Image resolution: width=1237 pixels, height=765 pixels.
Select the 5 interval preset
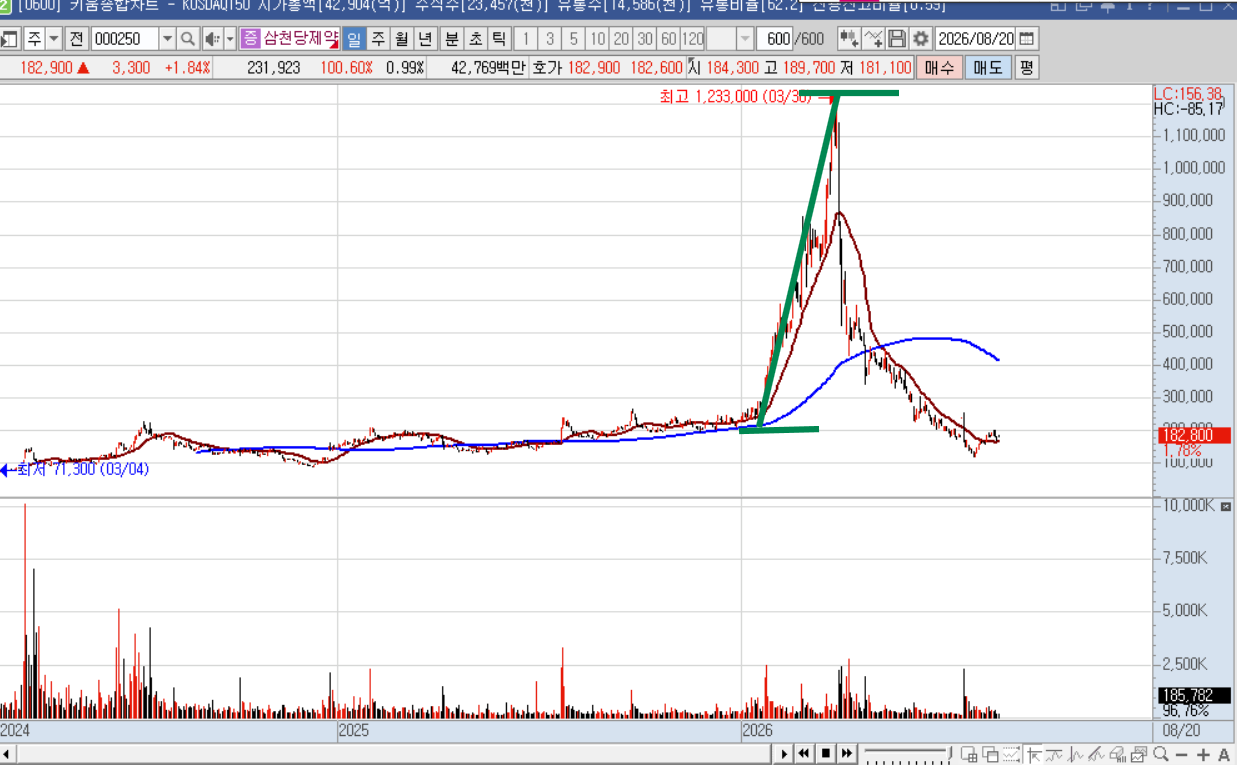click(x=573, y=39)
